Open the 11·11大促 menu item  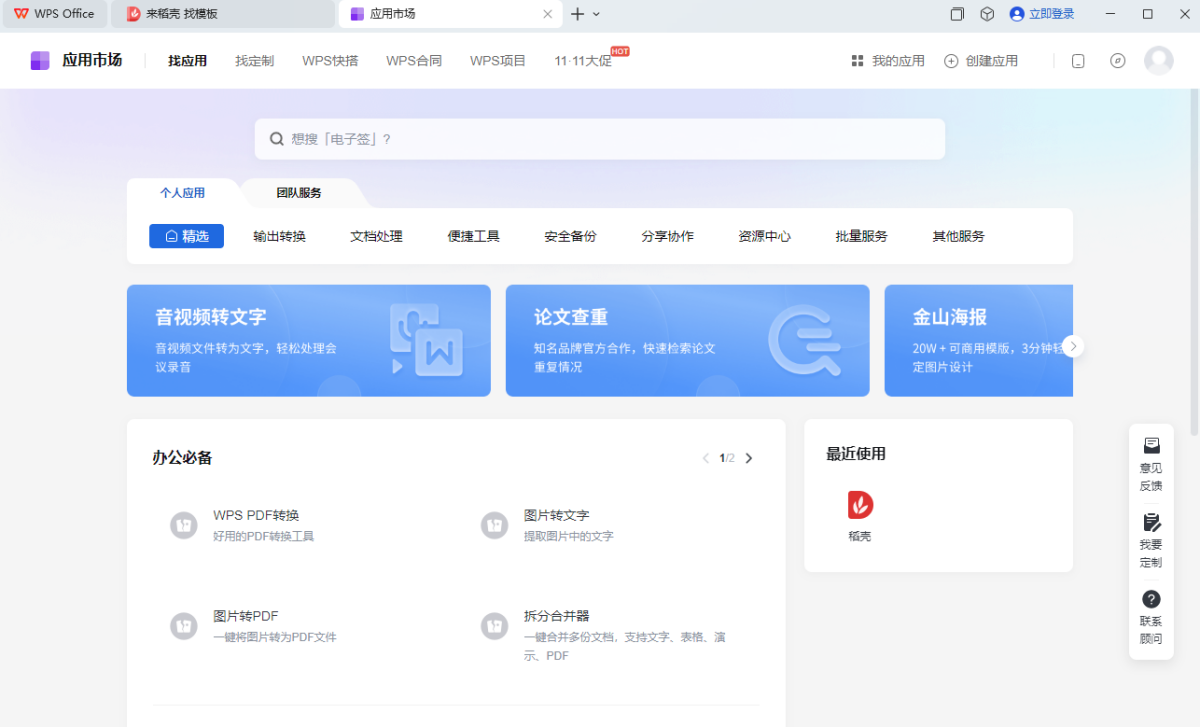583,61
